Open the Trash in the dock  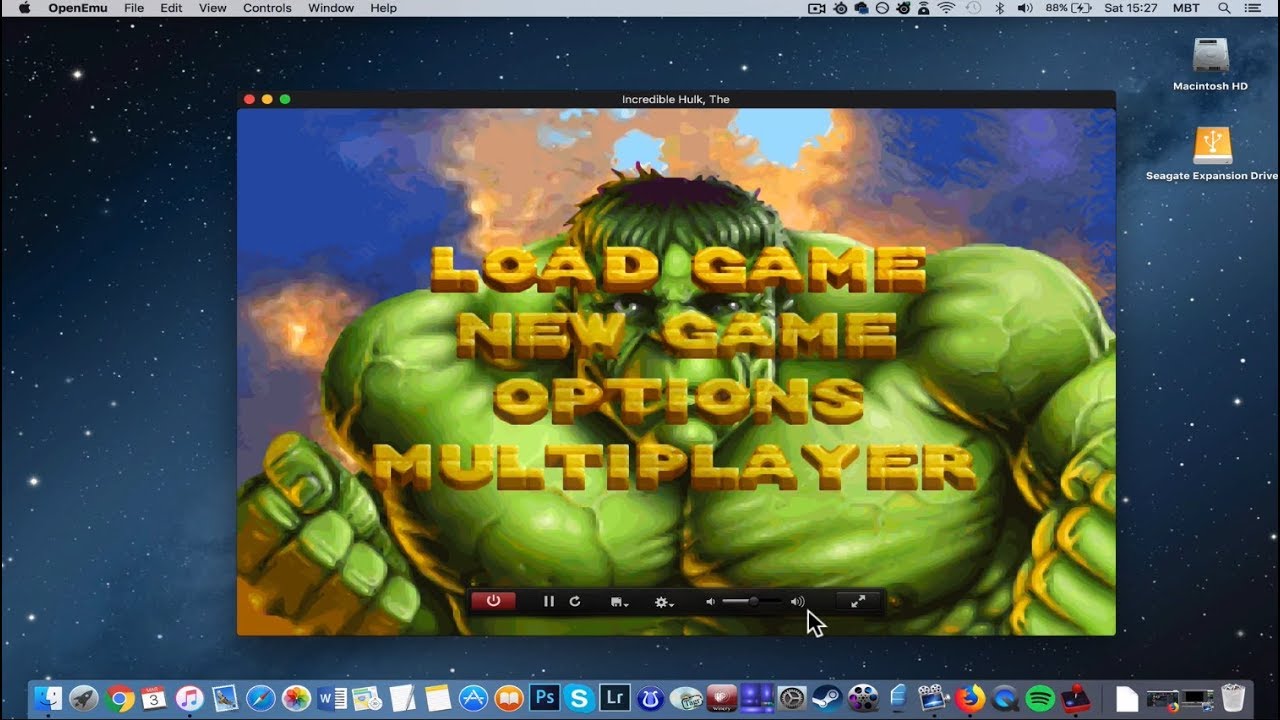[x=1233, y=698]
